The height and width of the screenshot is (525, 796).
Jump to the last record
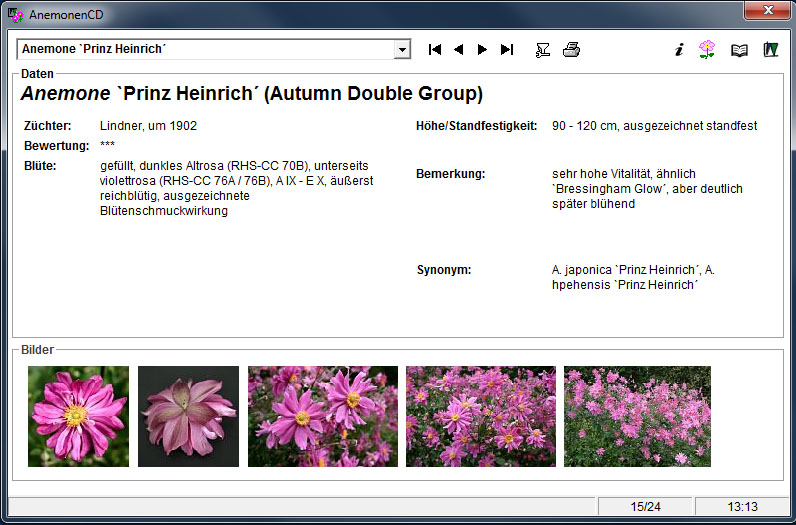507,49
